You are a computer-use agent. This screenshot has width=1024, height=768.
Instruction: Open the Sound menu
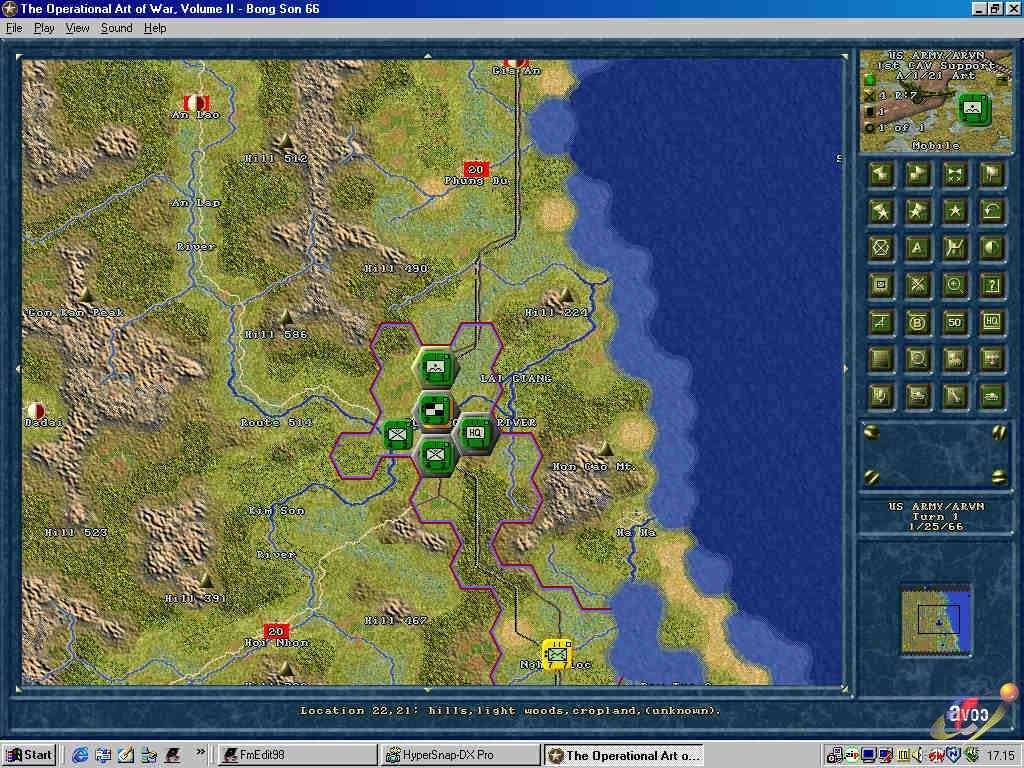[x=116, y=28]
